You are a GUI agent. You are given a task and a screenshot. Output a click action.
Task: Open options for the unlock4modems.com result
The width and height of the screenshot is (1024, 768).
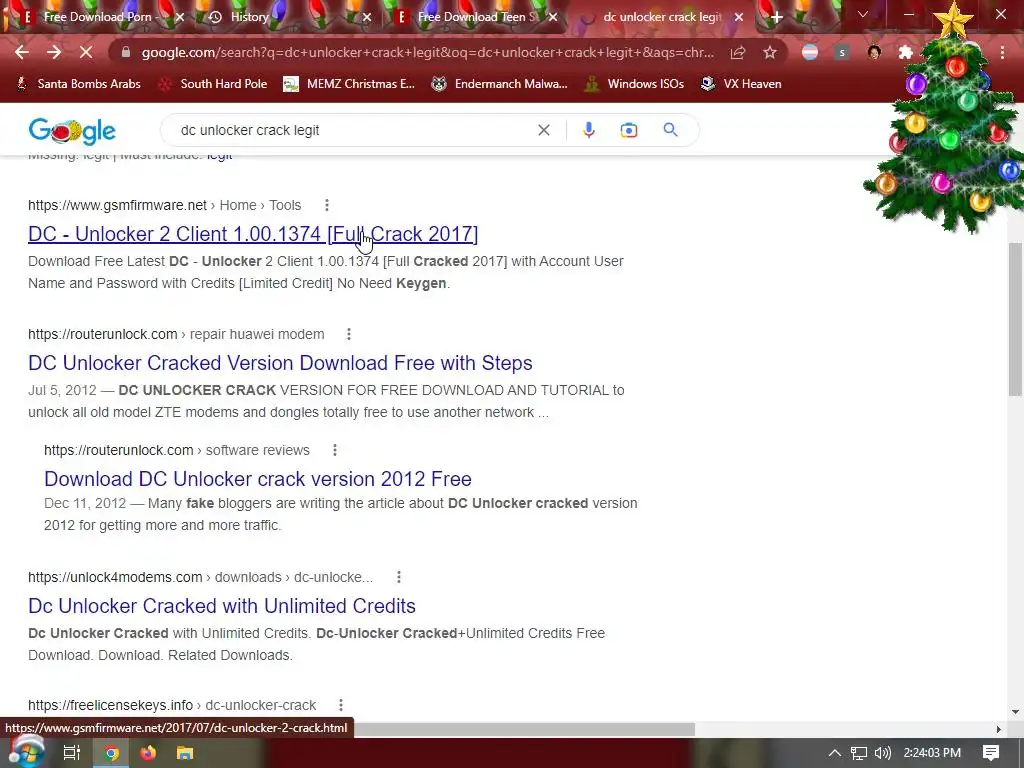point(398,577)
